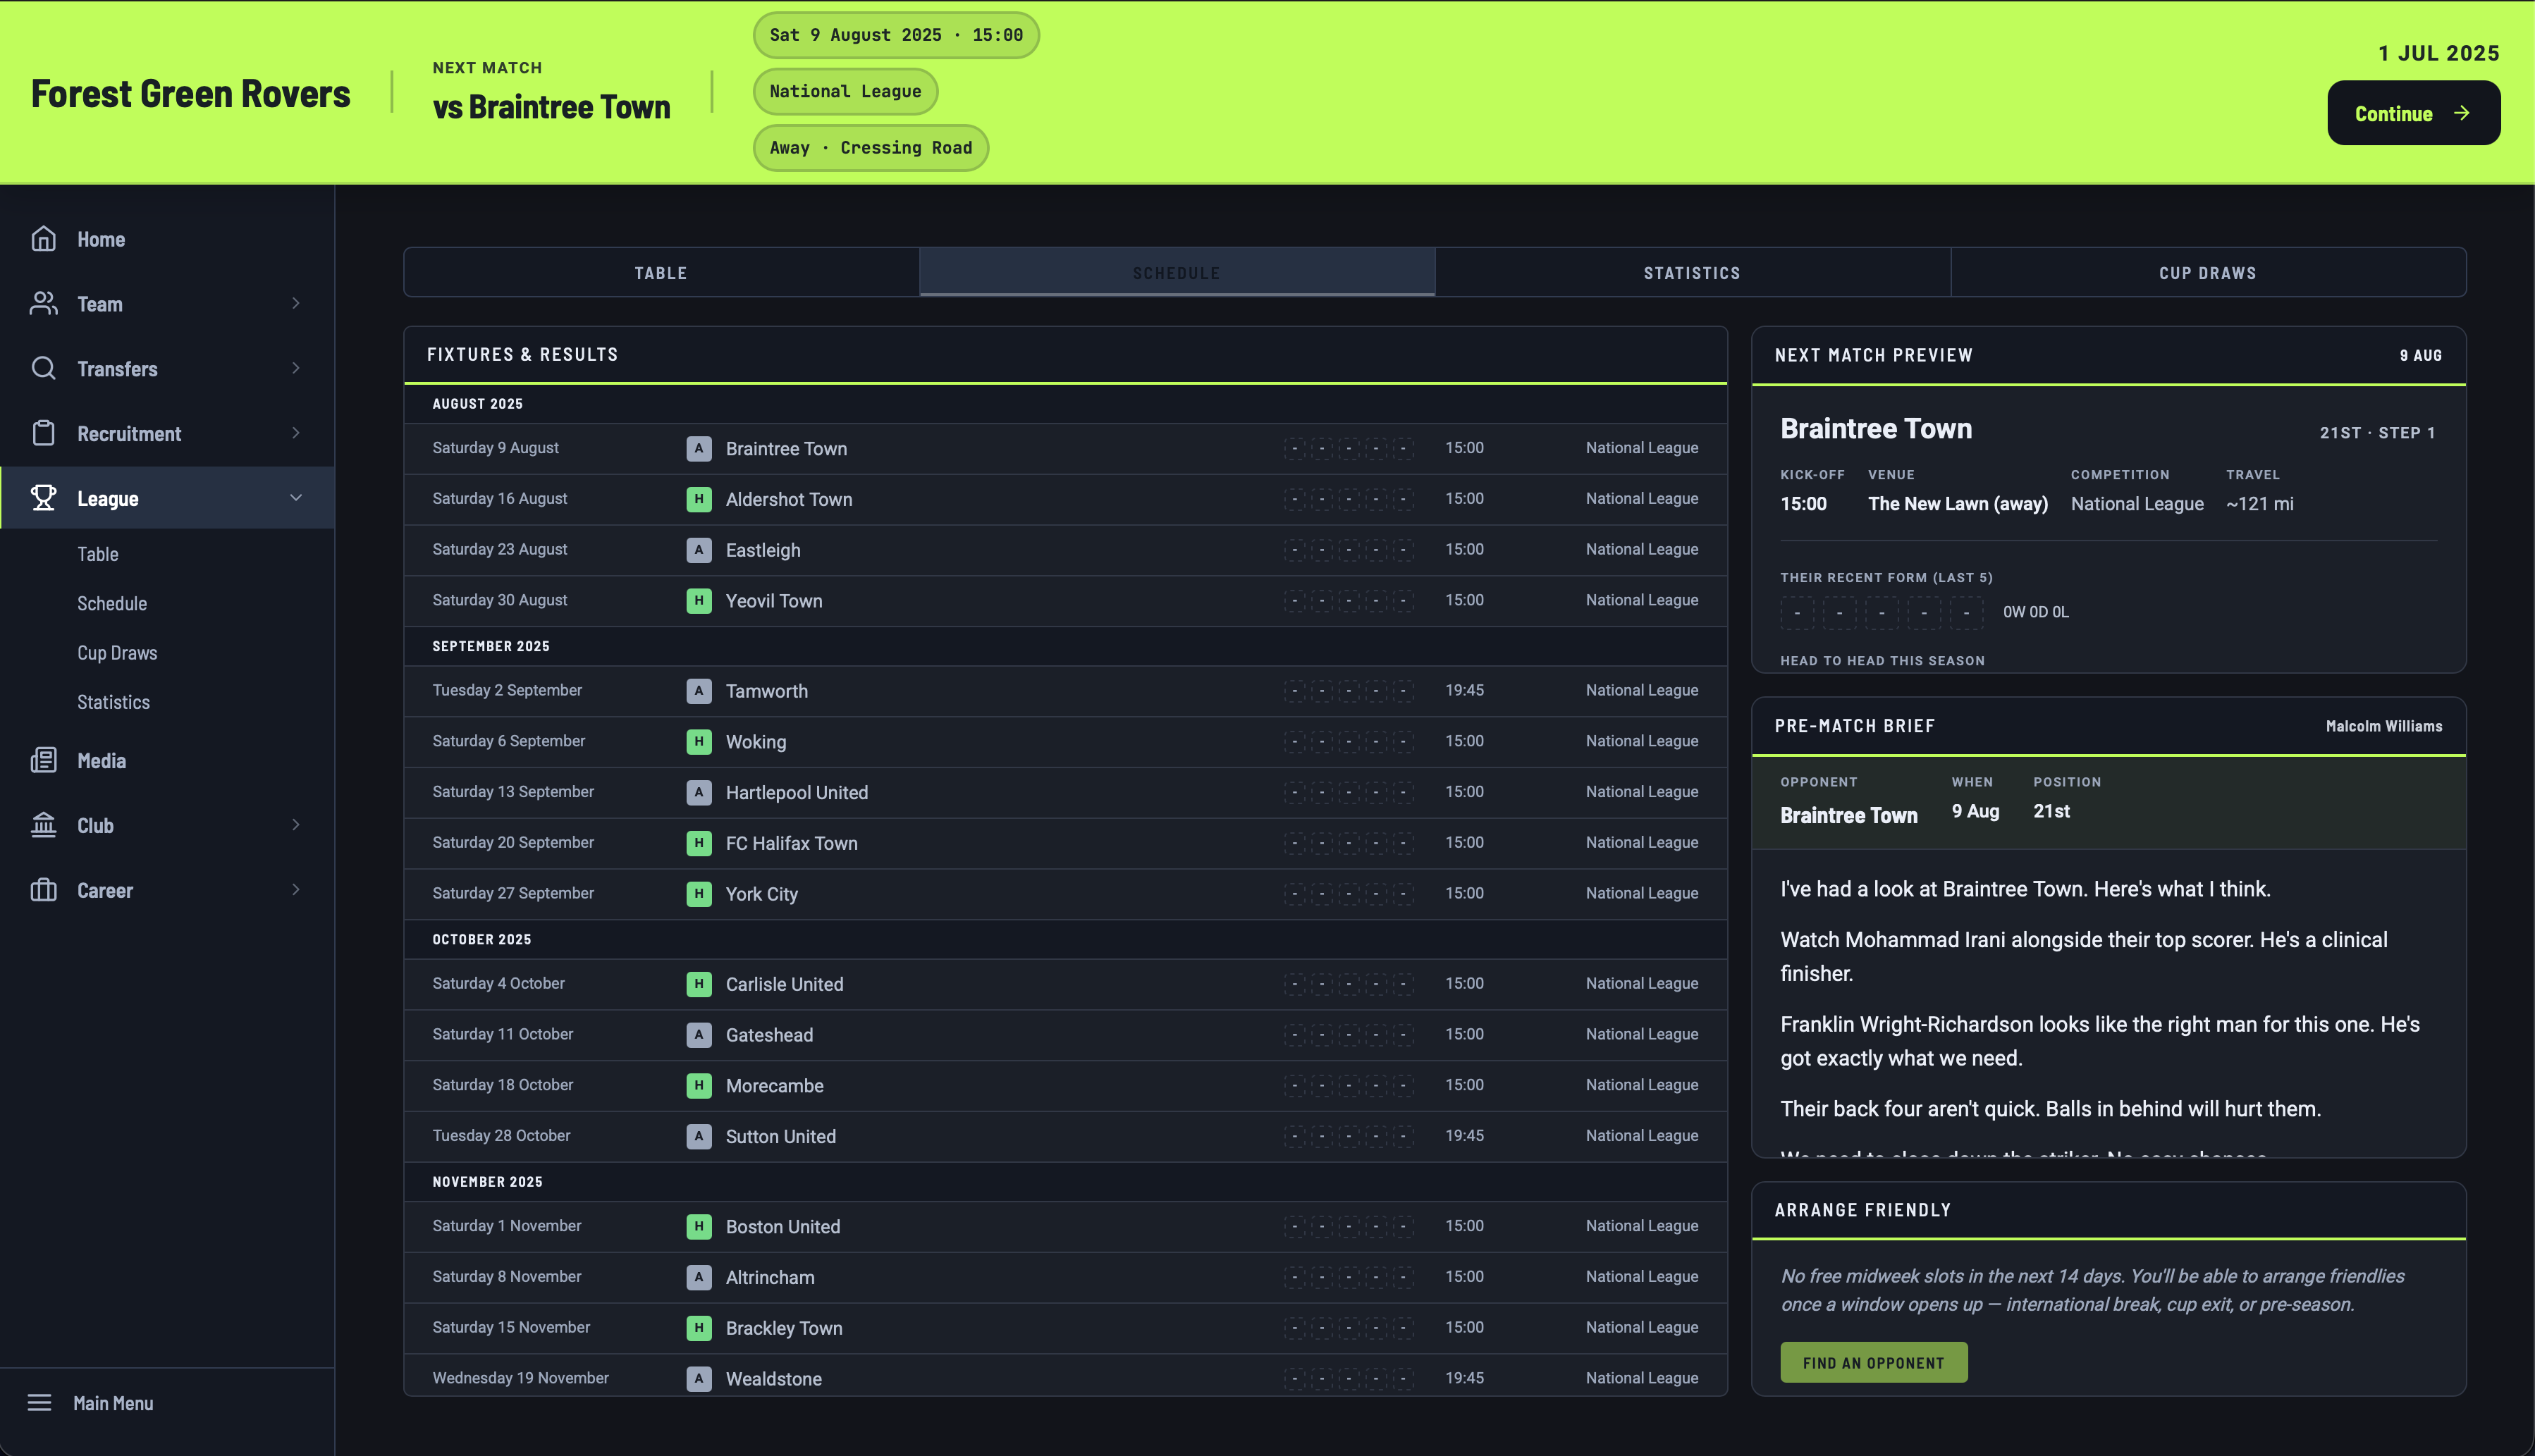Click the away badge beside Sutton United
This screenshot has width=2535, height=1456.
click(699, 1136)
